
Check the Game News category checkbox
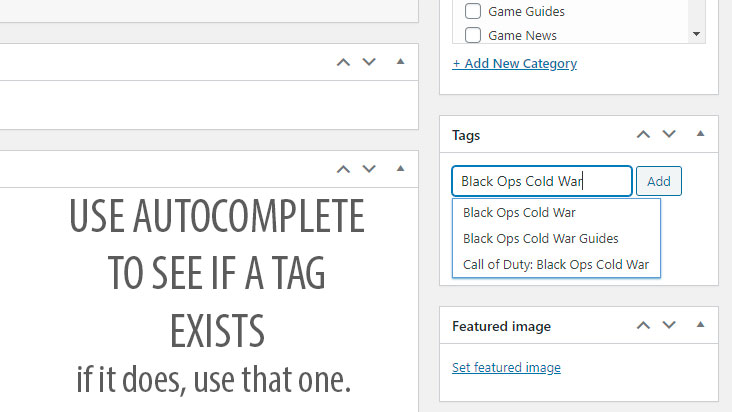(473, 35)
